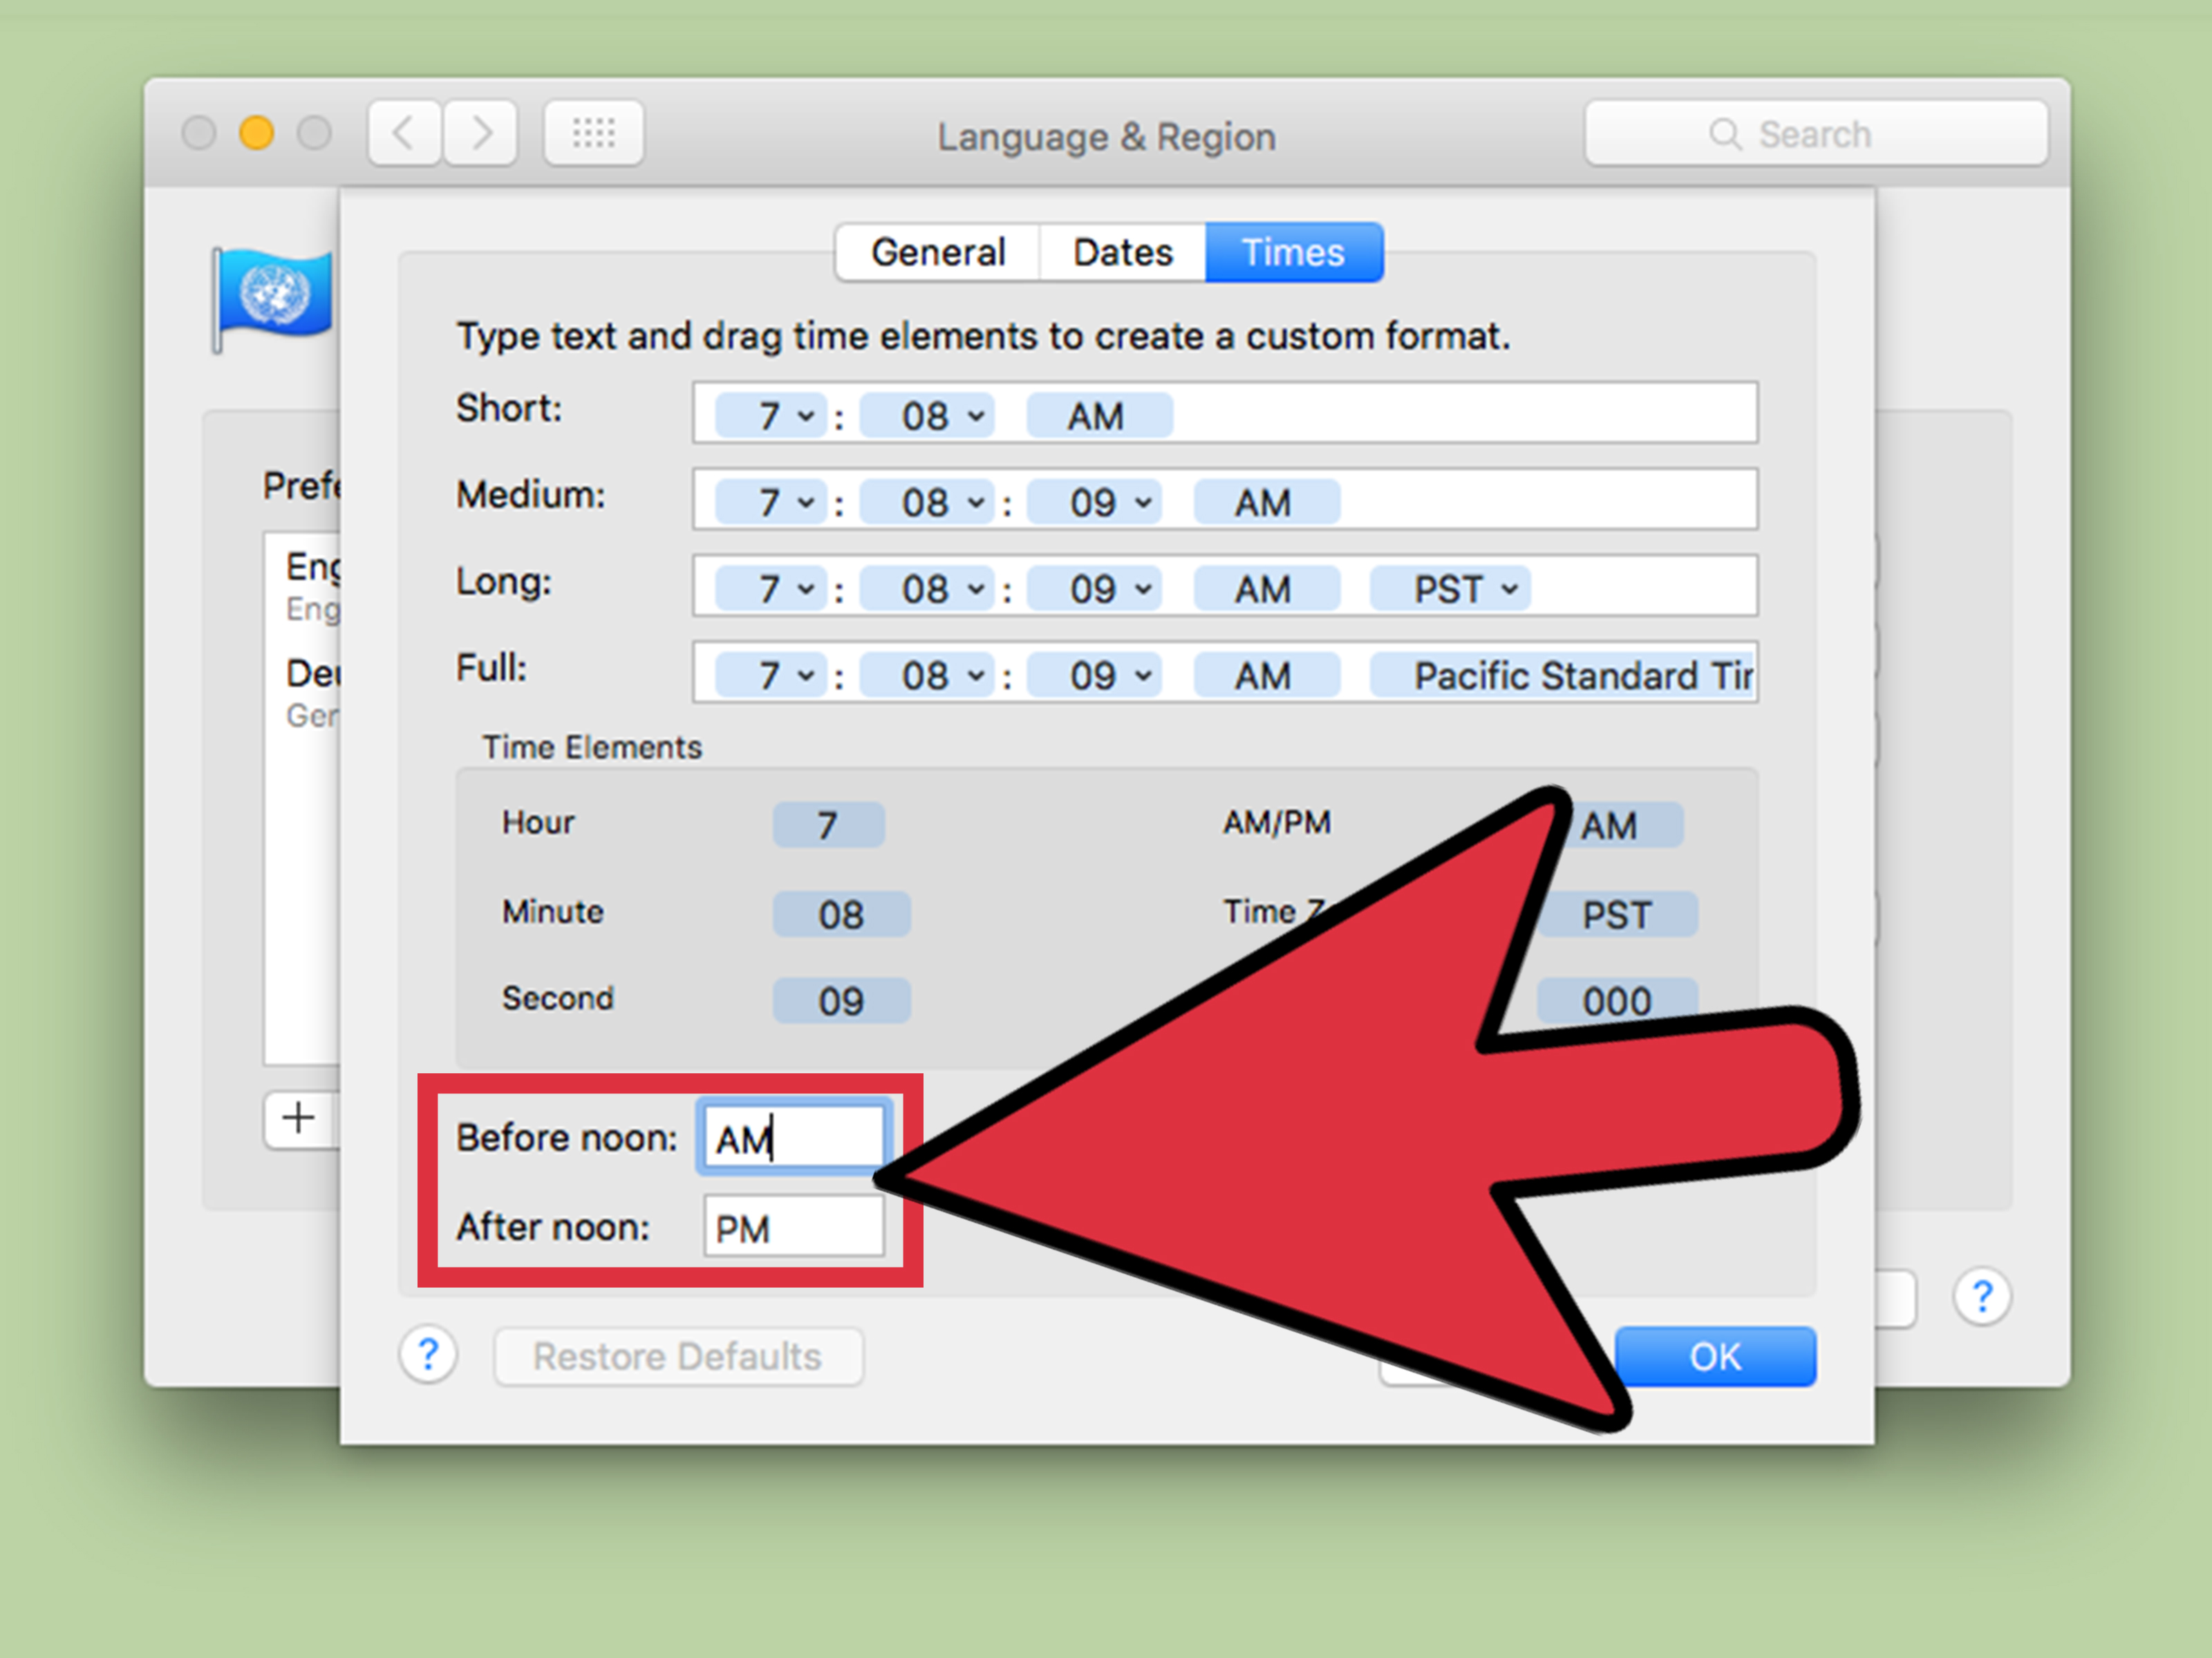Pick the PST time zone element token

coord(1618,914)
